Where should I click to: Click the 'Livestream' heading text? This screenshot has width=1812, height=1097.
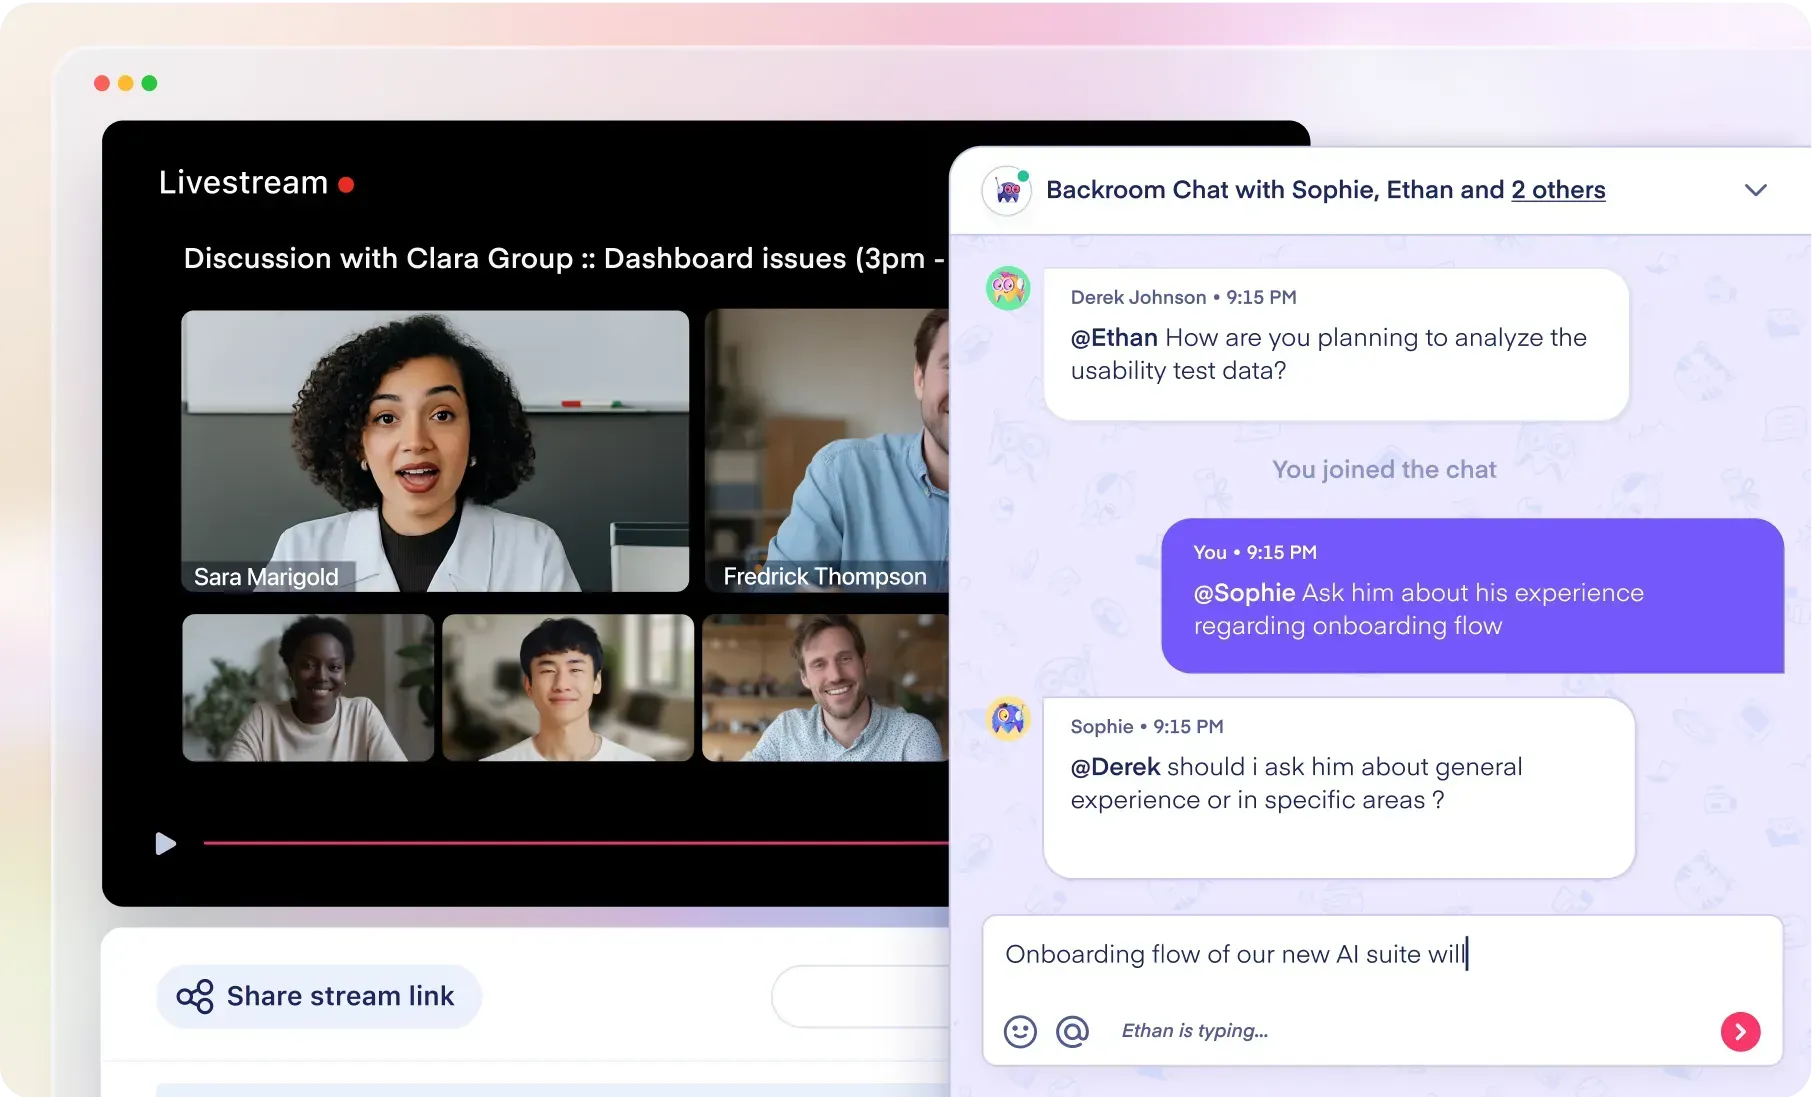pos(243,182)
